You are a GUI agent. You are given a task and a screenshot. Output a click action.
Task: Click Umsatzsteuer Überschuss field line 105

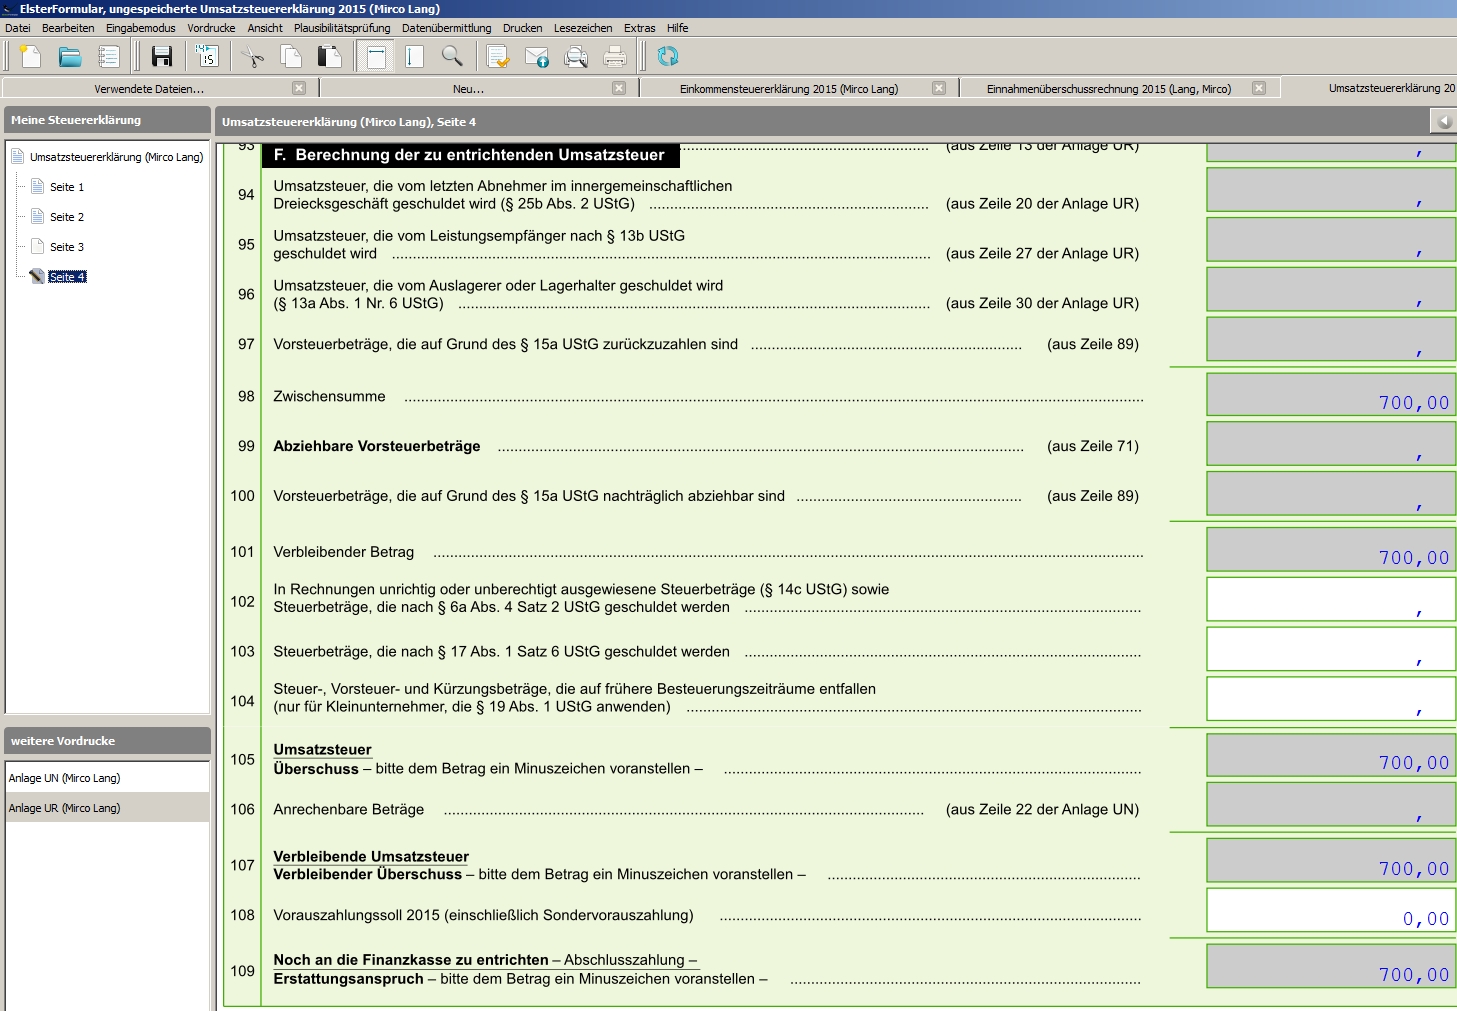pos(1331,755)
